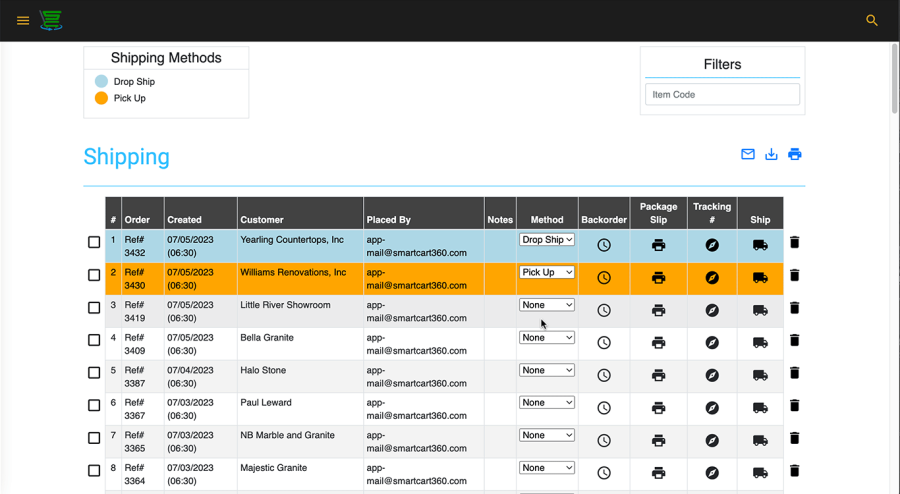Open method dropdown for Majestic Granite

[x=547, y=468]
